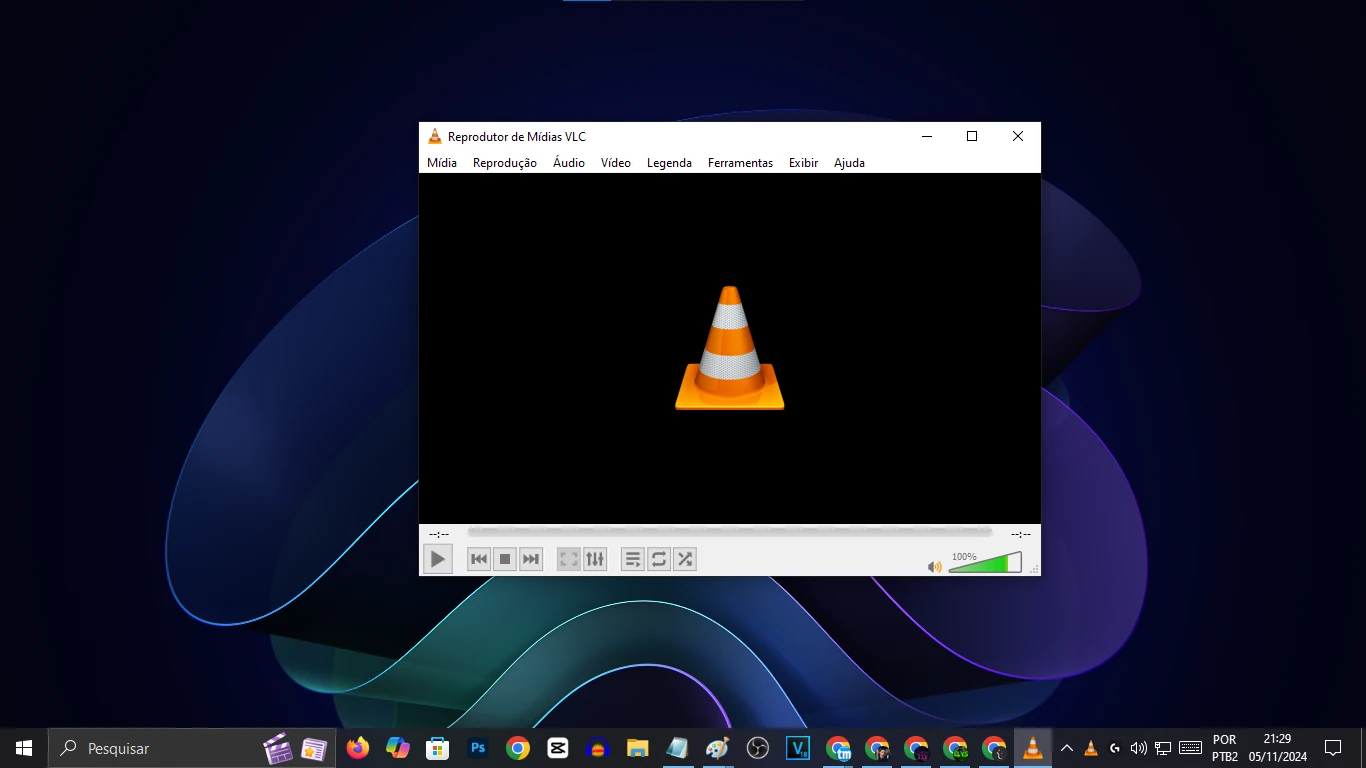Show the VLC playlist
Screen dimensions: 1366x768
(633, 559)
